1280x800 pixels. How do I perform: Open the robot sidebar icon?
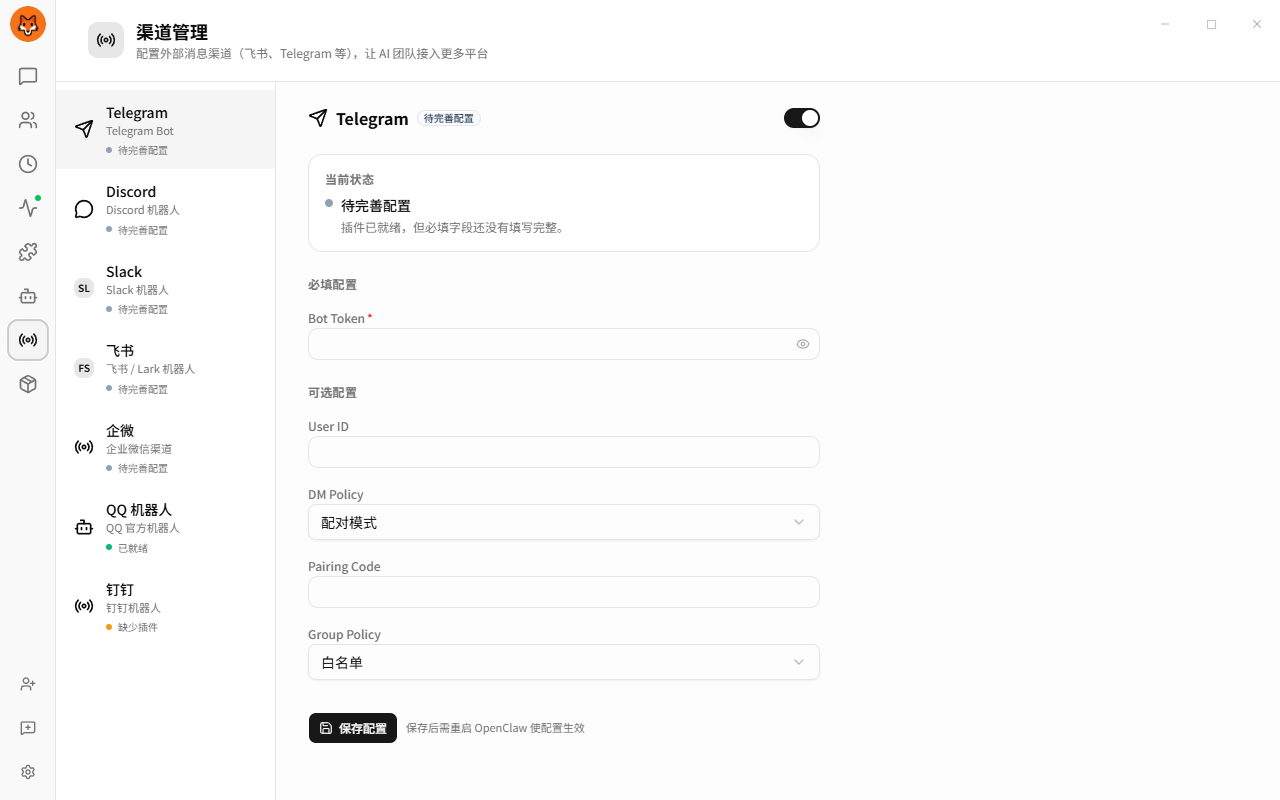[x=28, y=296]
